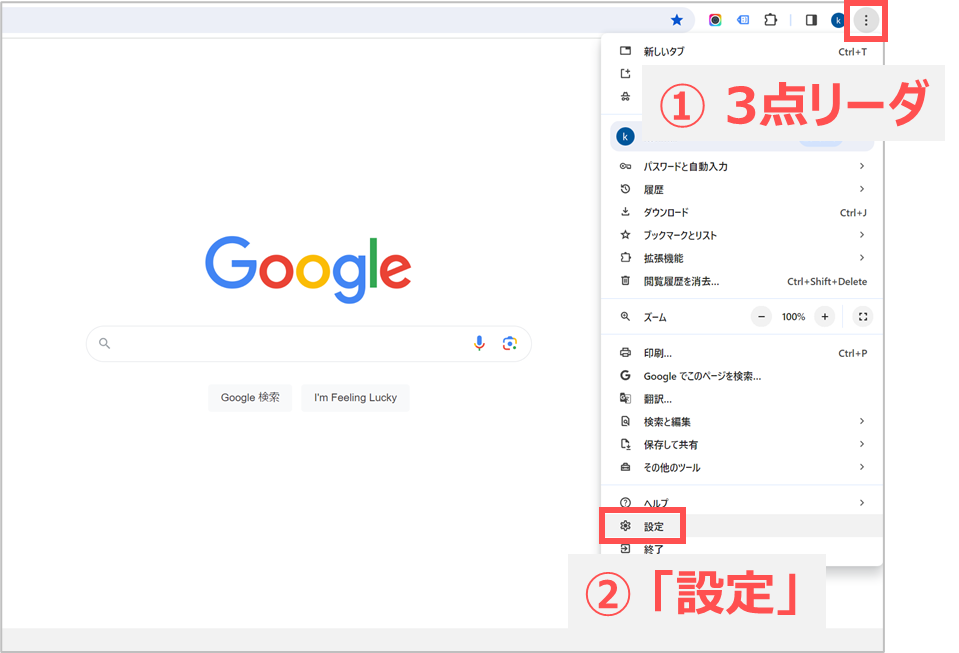This screenshot has width=959, height=653.
Task: Select 終了 to quit Chrome
Action: tap(742, 549)
